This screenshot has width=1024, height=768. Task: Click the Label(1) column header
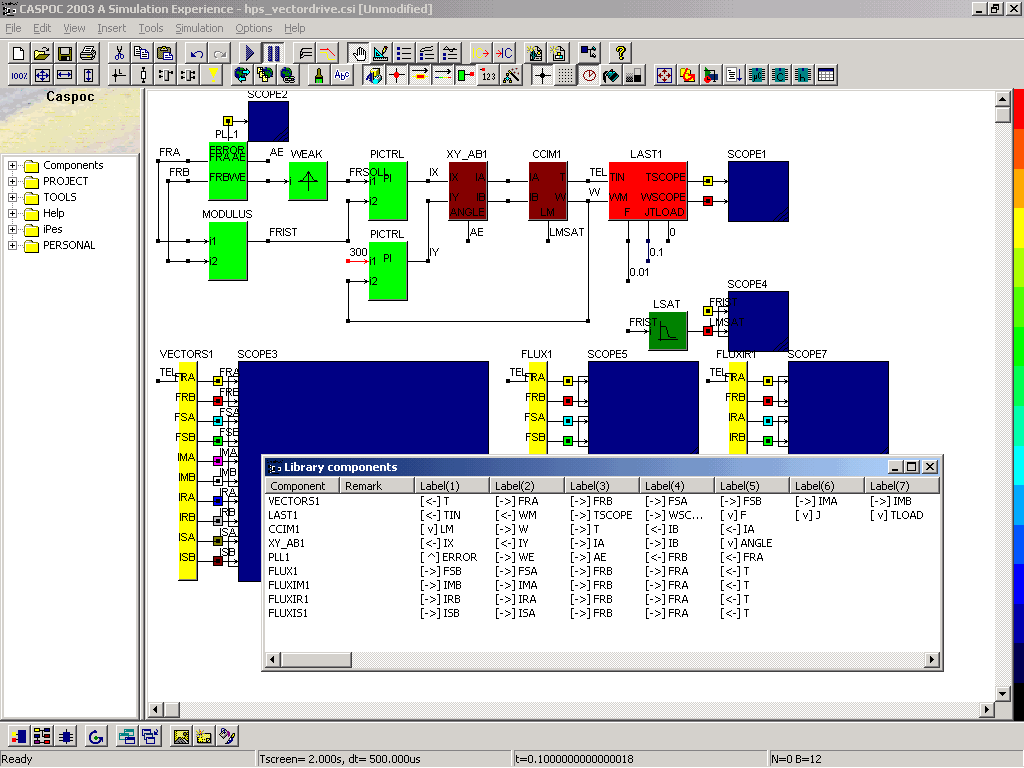452,486
